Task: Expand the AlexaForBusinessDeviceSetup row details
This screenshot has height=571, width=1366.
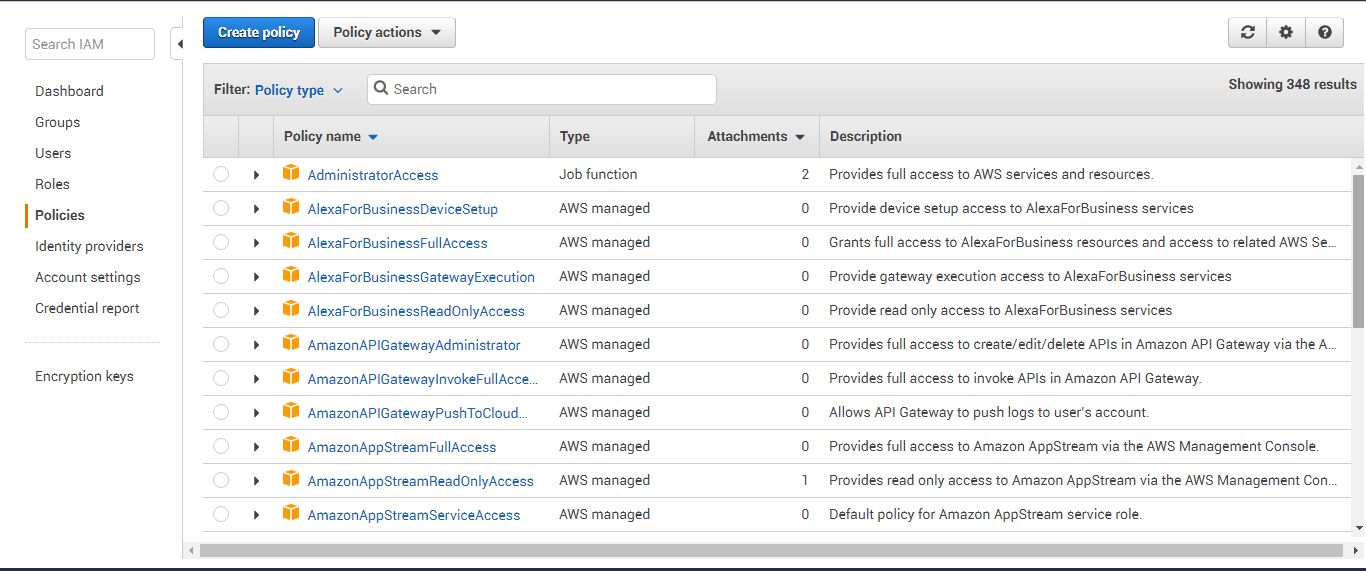Action: (x=256, y=209)
